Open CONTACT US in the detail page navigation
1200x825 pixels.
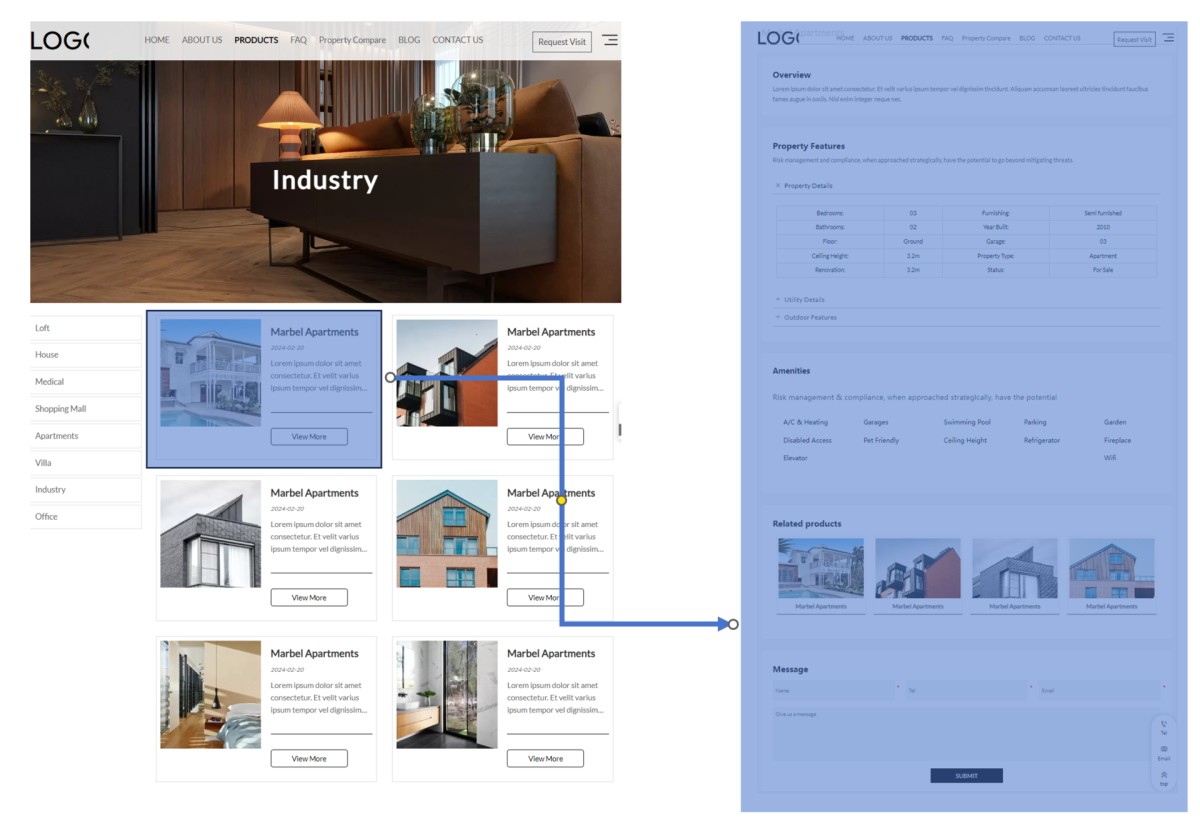[x=1062, y=38]
